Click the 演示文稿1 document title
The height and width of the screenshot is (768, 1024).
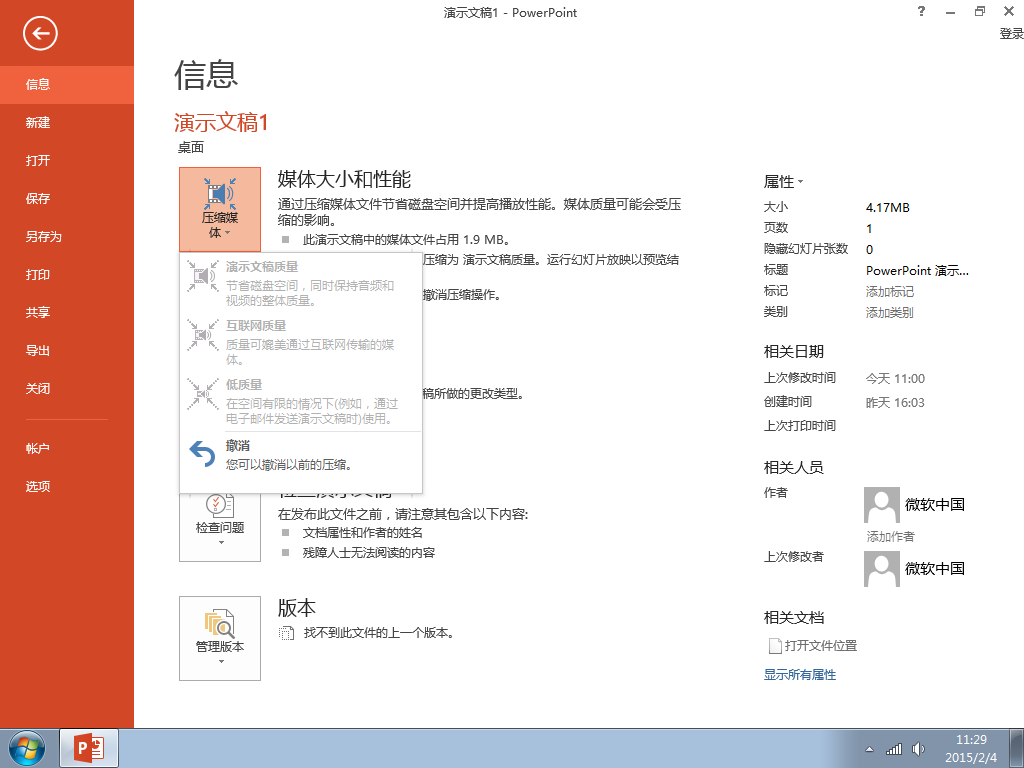pos(221,122)
